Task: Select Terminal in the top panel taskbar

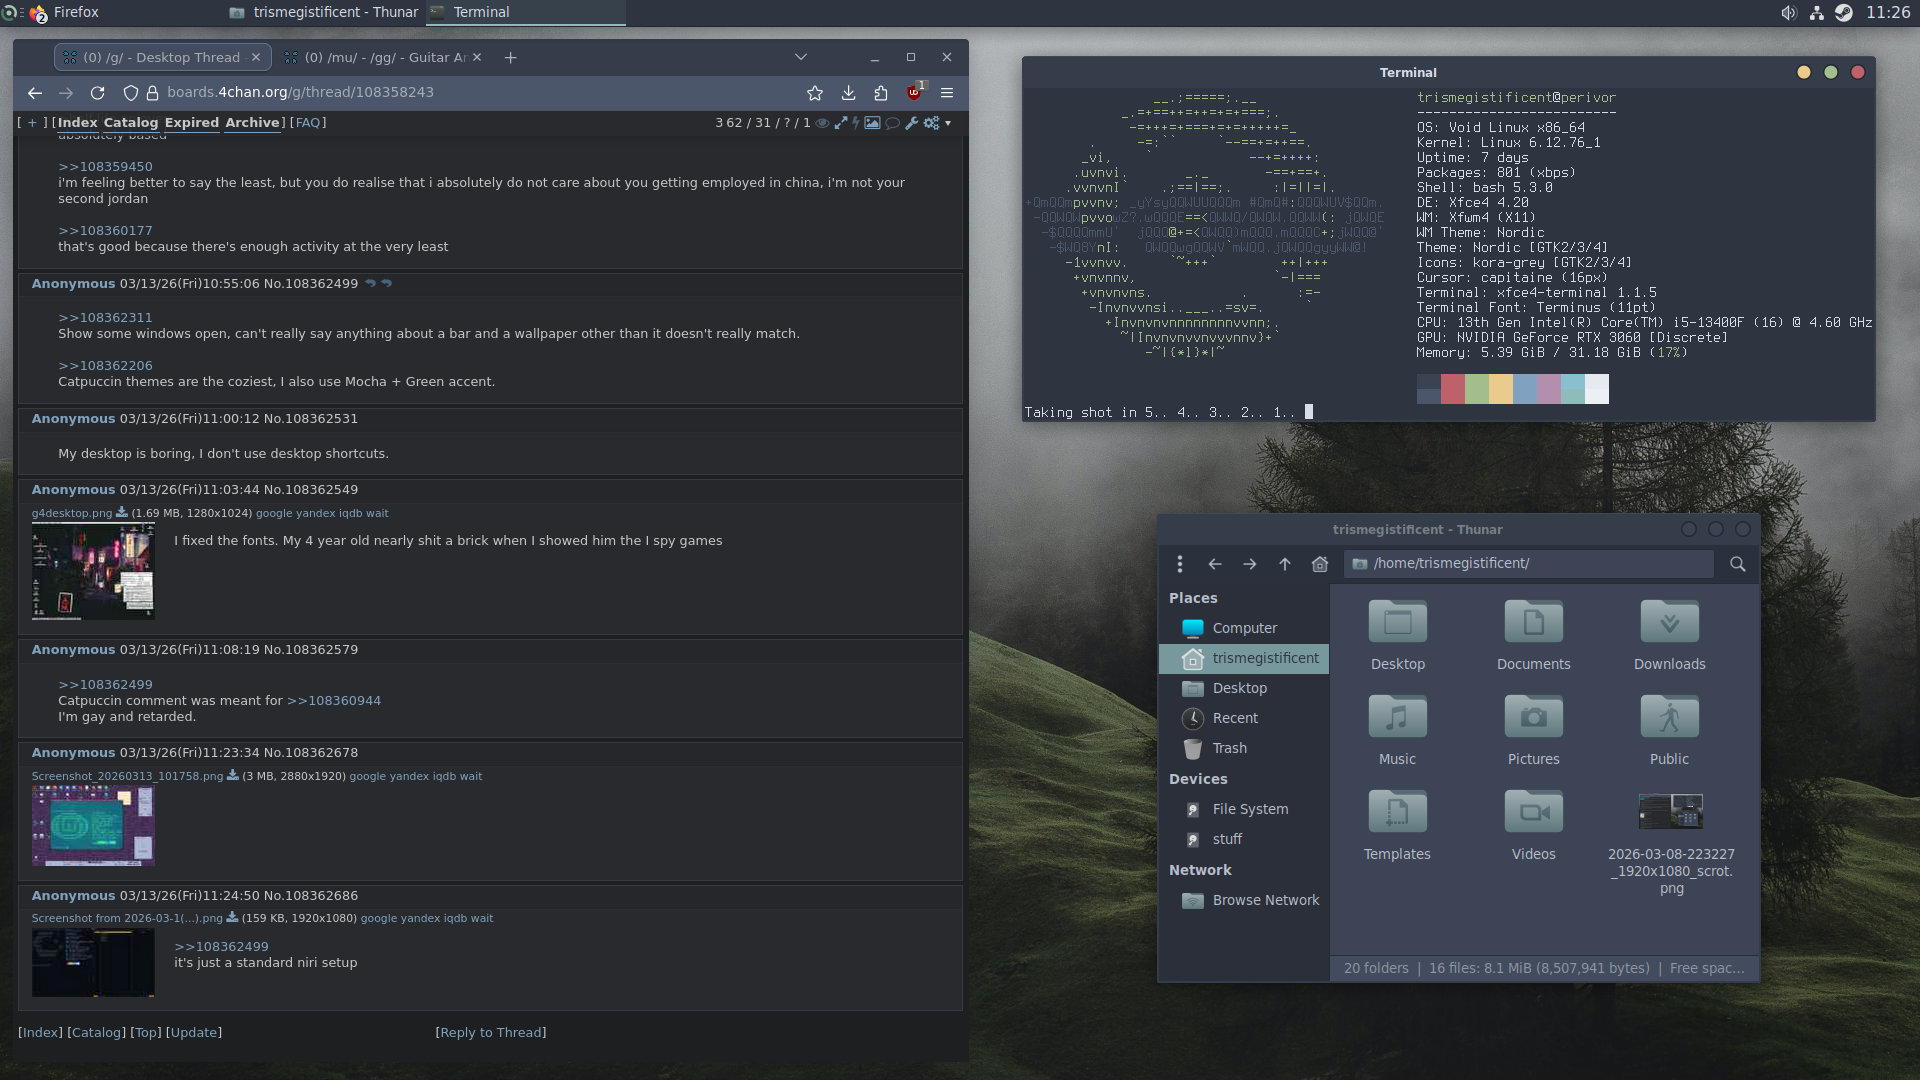Action: tap(481, 12)
